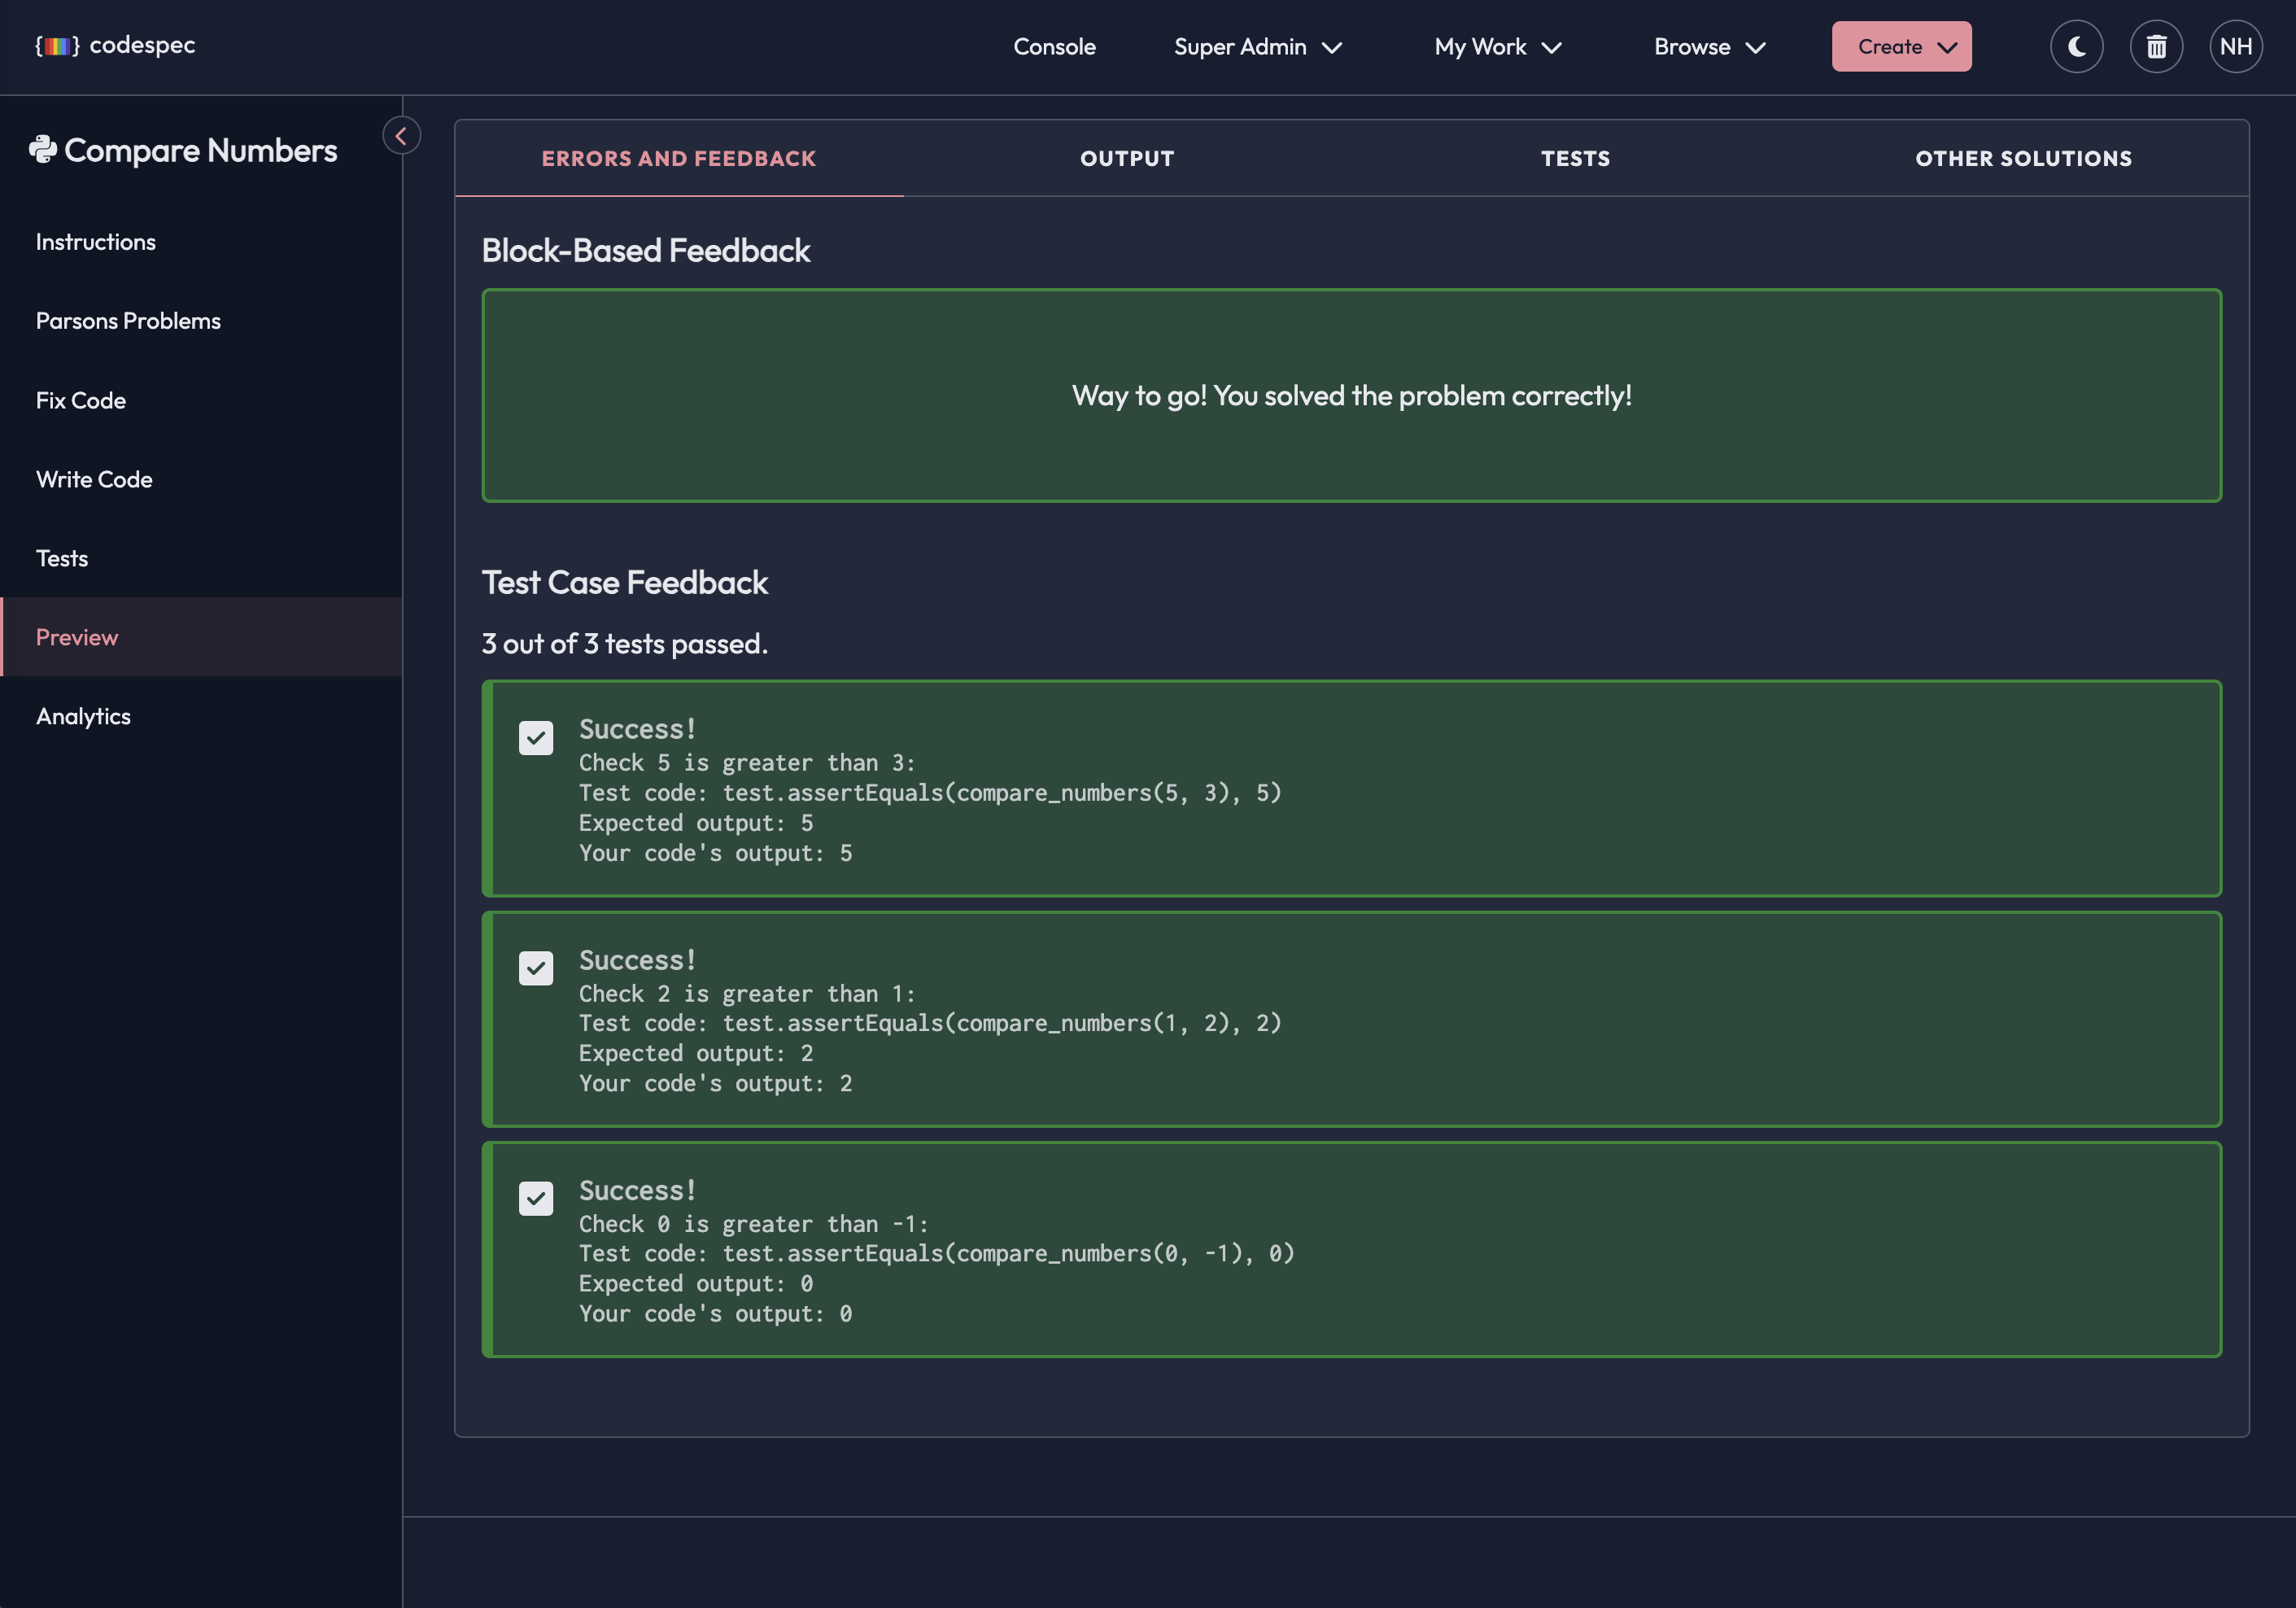Go to Console link in header
This screenshot has width=2296, height=1608.
(x=1054, y=47)
